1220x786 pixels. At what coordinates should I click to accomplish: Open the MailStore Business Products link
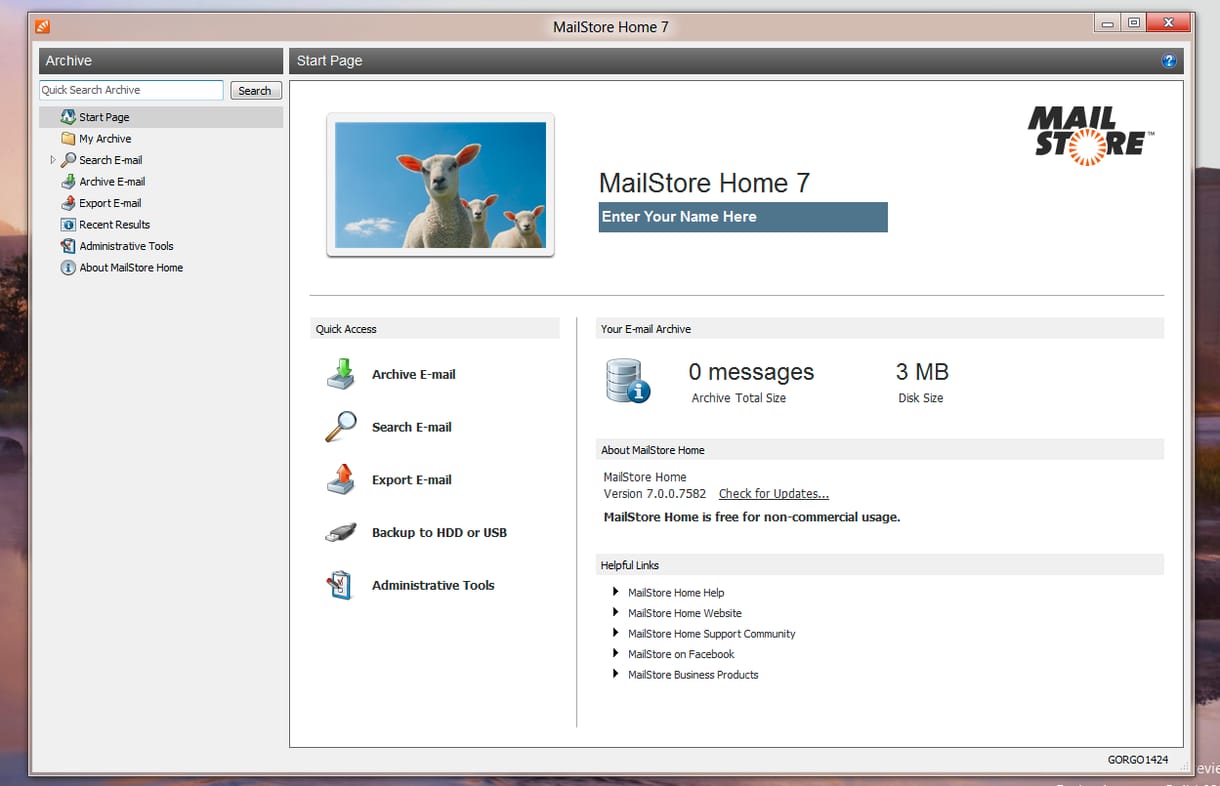pyautogui.click(x=693, y=675)
